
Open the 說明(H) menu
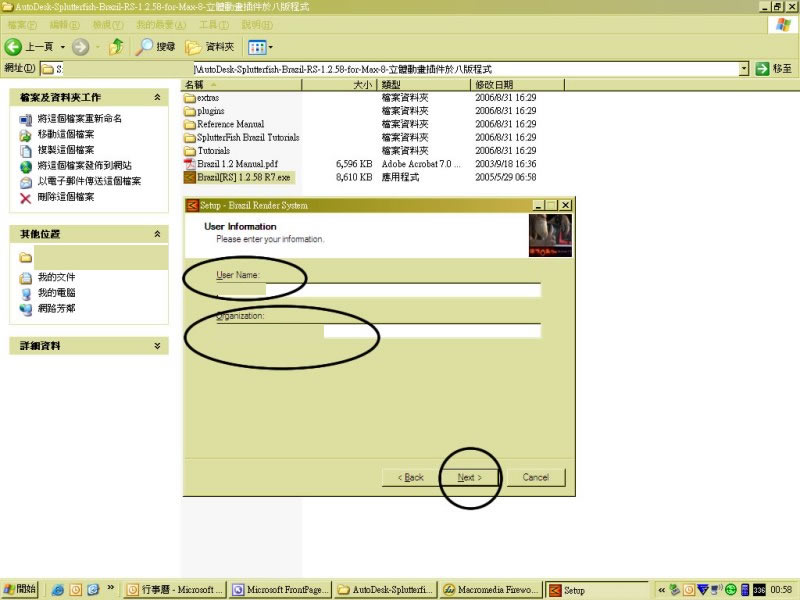click(257, 24)
